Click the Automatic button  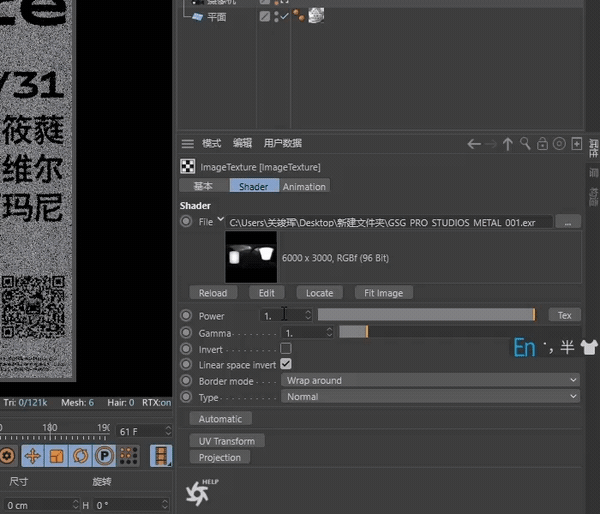[220, 419]
